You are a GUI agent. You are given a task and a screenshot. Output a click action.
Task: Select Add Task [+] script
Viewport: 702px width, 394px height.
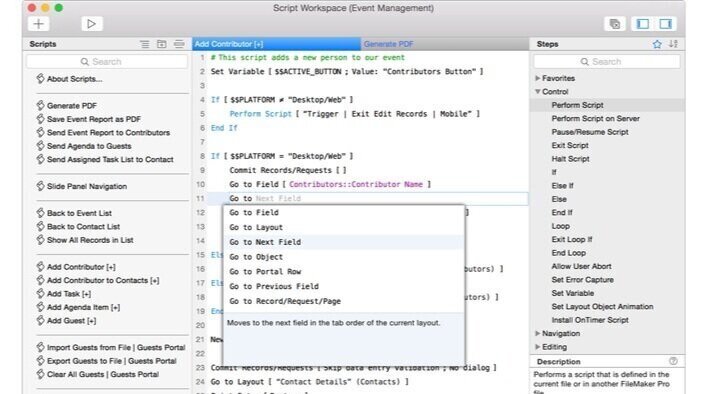click(x=64, y=294)
